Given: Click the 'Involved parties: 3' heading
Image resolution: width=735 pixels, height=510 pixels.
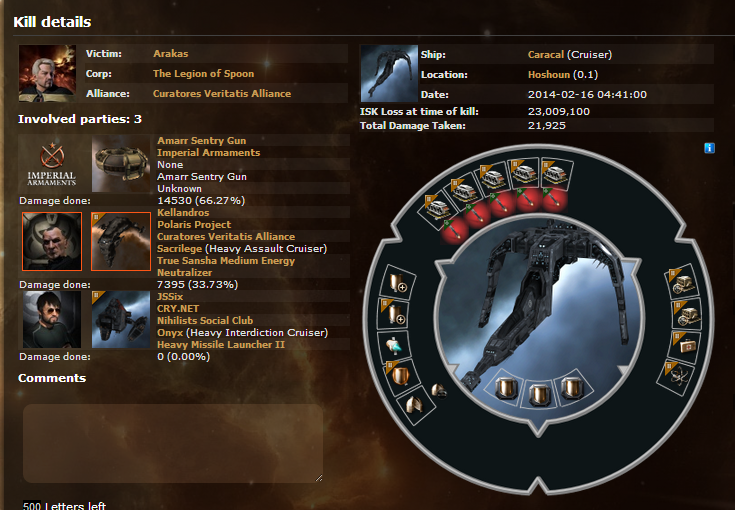Looking at the screenshot, I should coord(80,119).
